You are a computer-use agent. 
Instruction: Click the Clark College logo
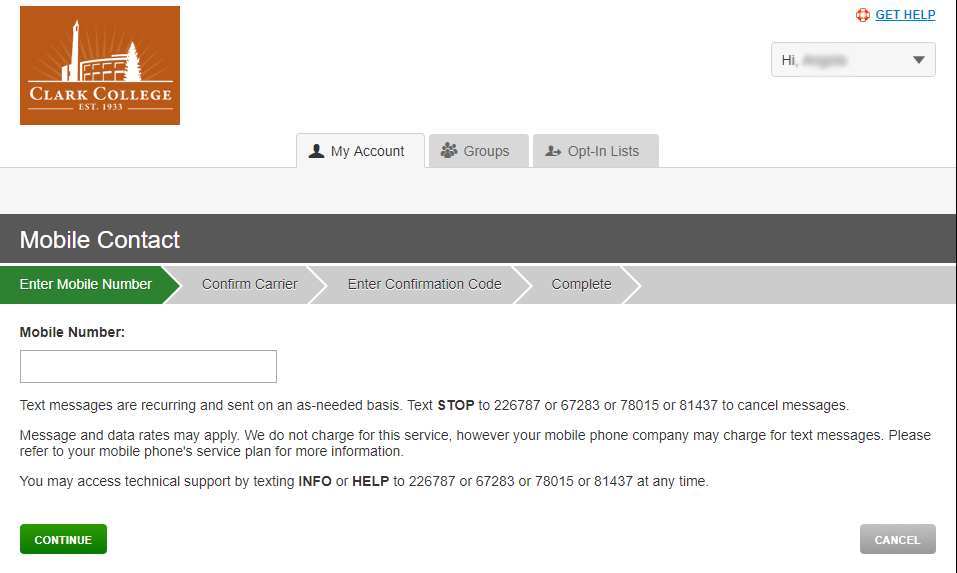pos(99,65)
